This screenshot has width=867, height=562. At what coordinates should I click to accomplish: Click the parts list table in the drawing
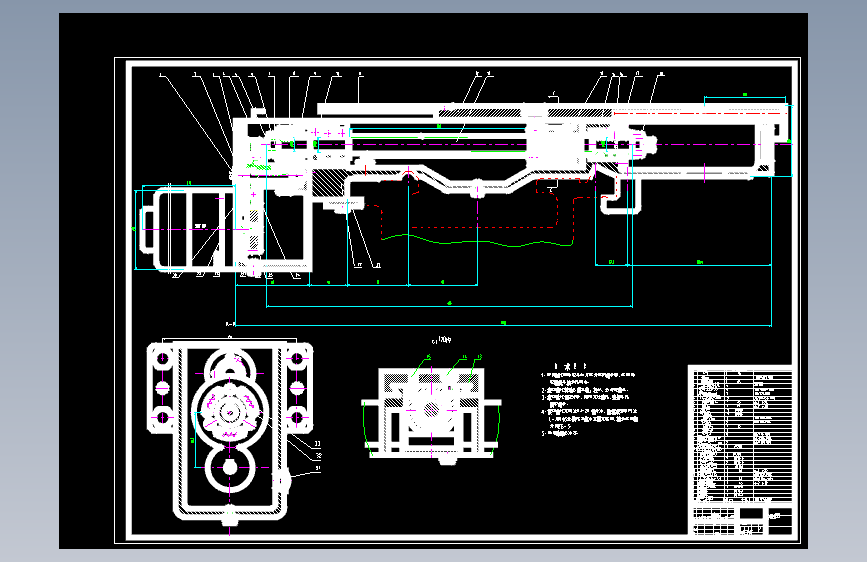point(740,434)
